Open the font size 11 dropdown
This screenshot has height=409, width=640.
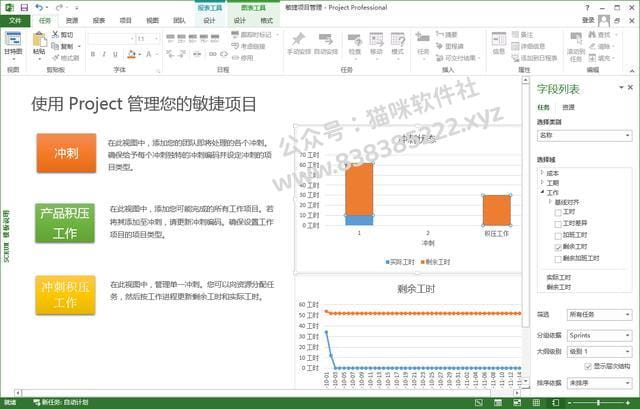(x=156, y=39)
